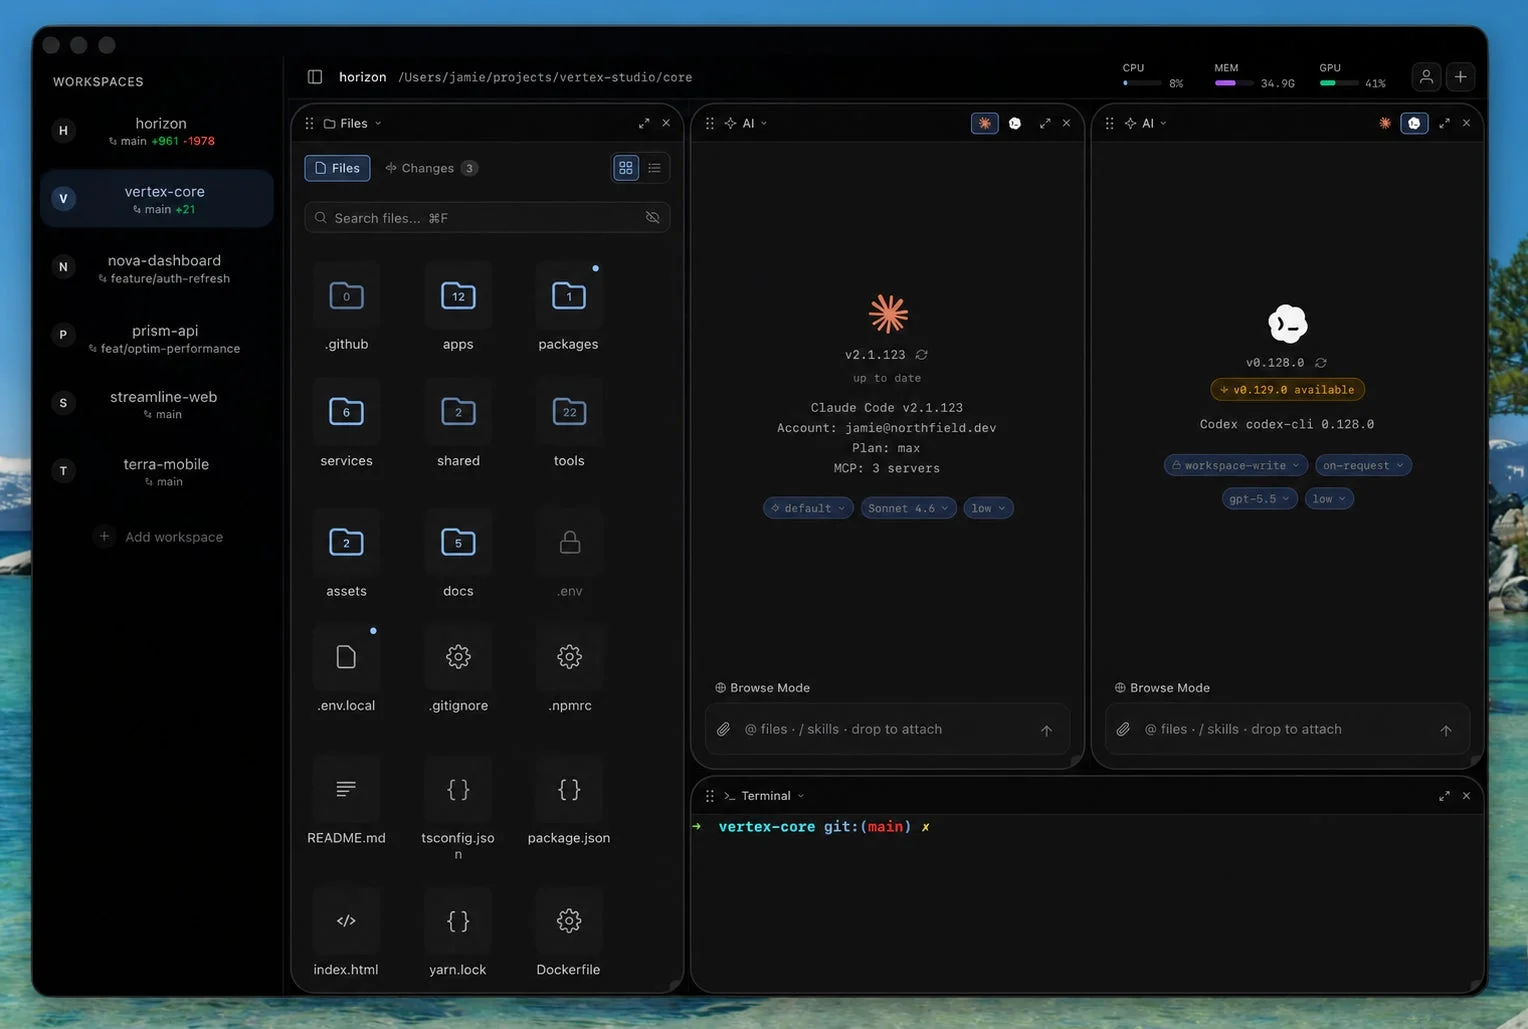
Task: Refresh Claude Code version v2.1.123
Action: pos(922,355)
